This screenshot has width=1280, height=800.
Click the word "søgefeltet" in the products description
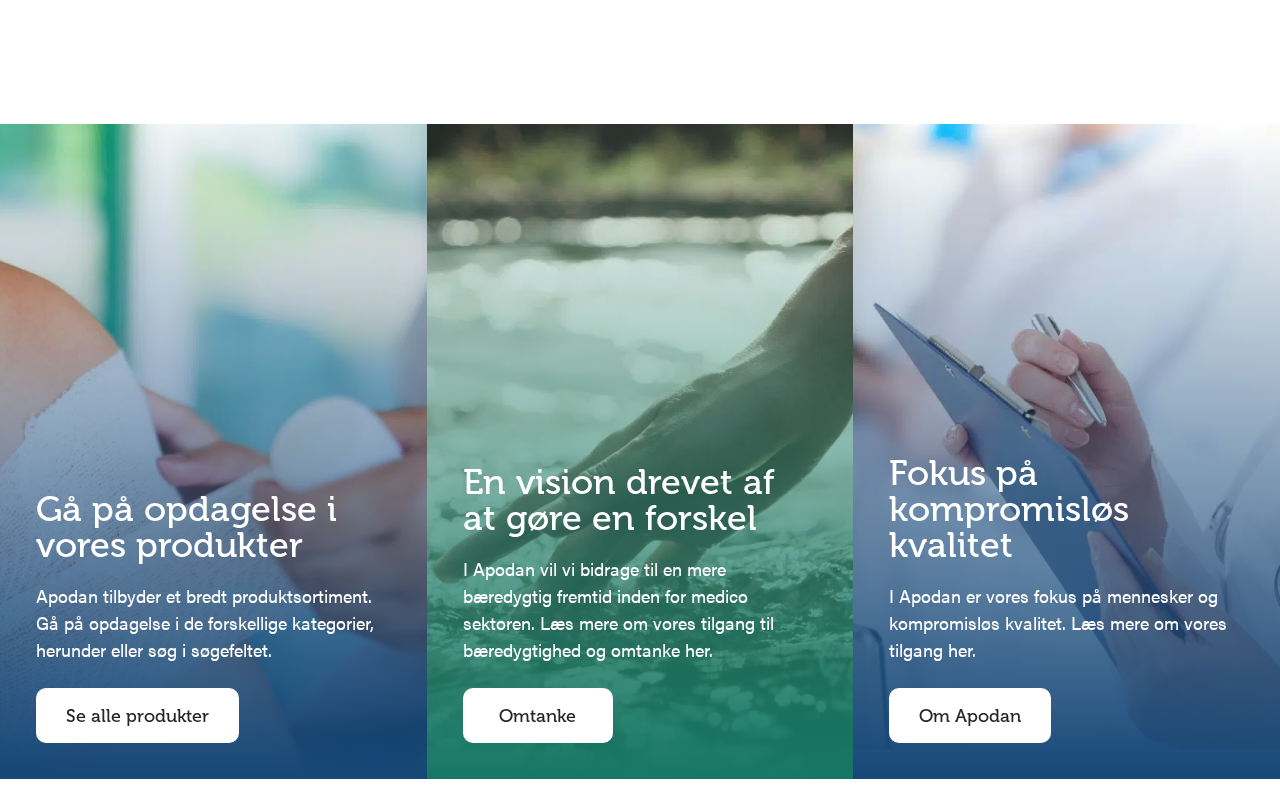(x=226, y=651)
